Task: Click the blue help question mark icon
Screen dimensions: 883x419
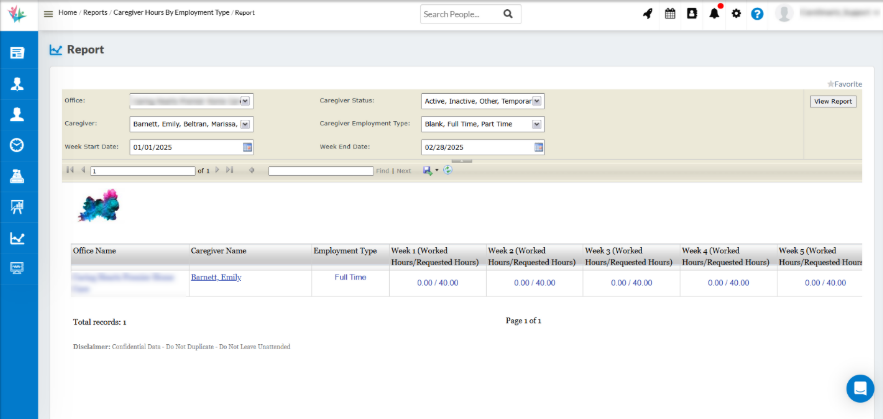Action: point(757,14)
